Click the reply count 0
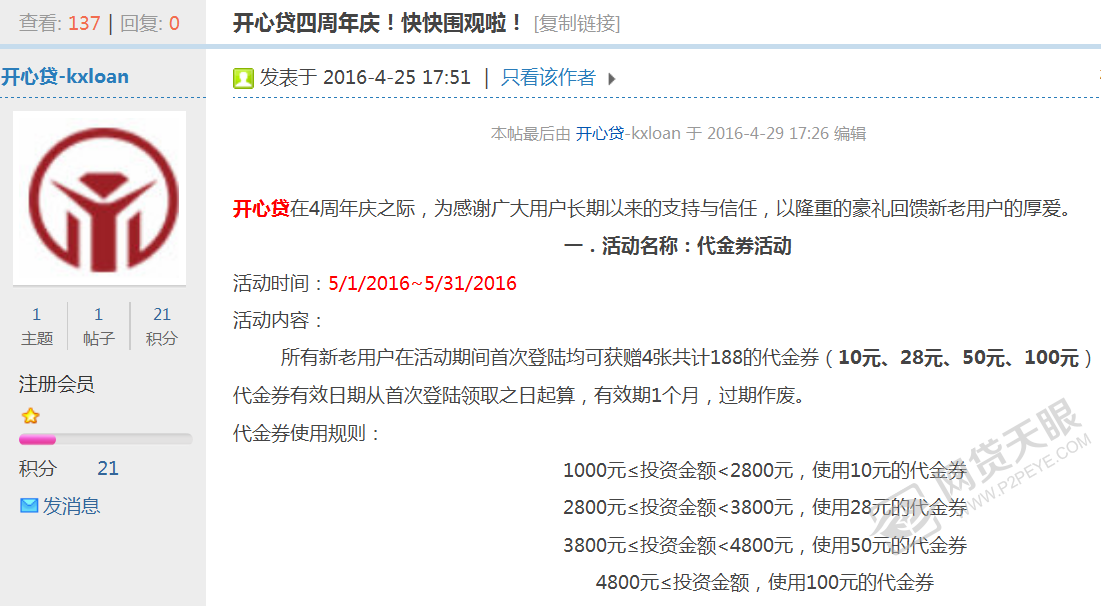 tap(174, 23)
